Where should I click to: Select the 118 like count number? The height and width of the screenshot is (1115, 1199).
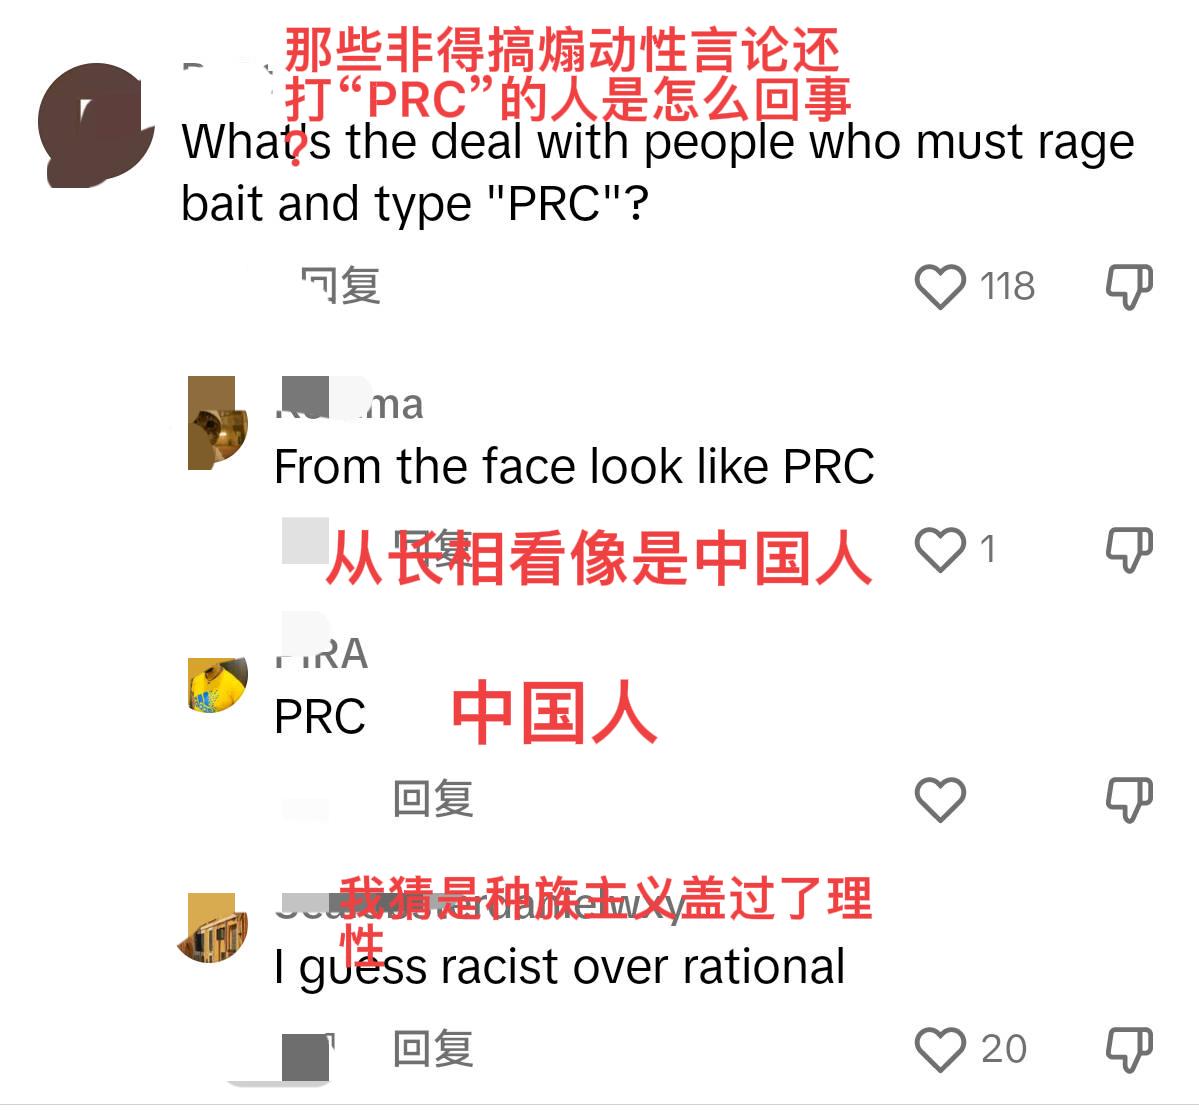tap(1007, 287)
